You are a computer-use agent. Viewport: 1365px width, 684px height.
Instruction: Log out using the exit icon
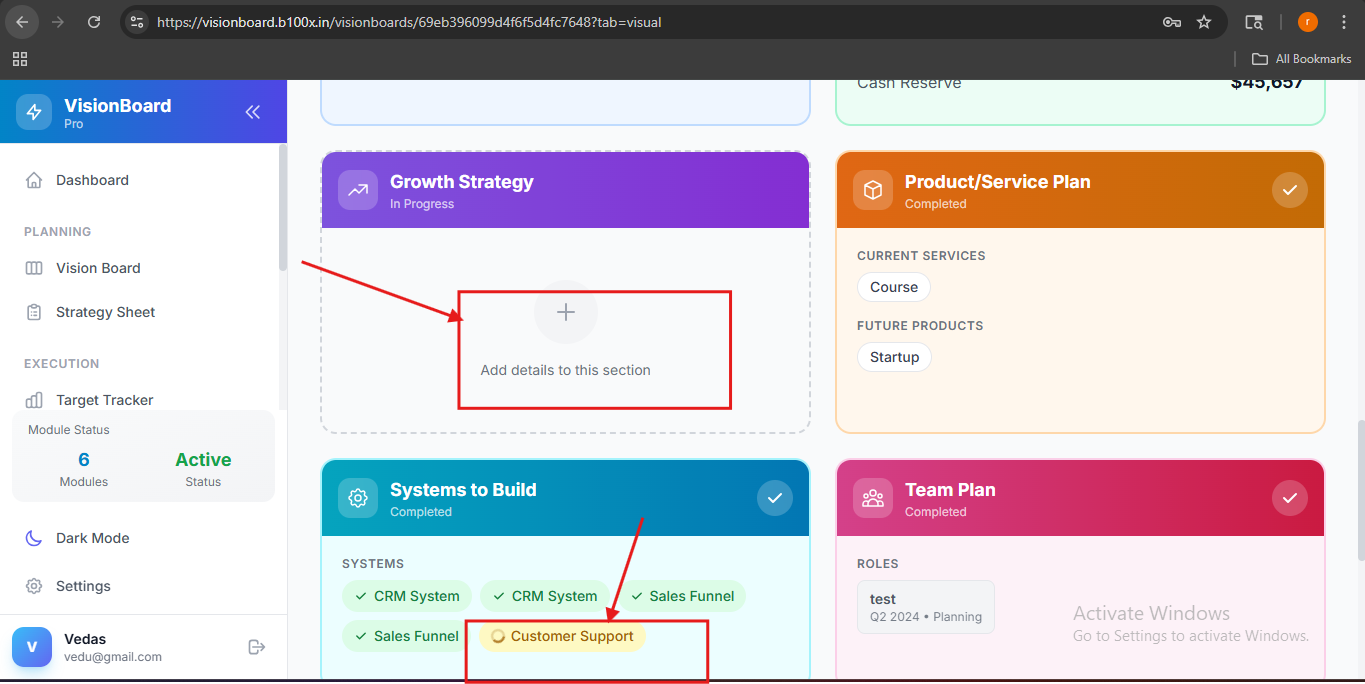[x=257, y=647]
